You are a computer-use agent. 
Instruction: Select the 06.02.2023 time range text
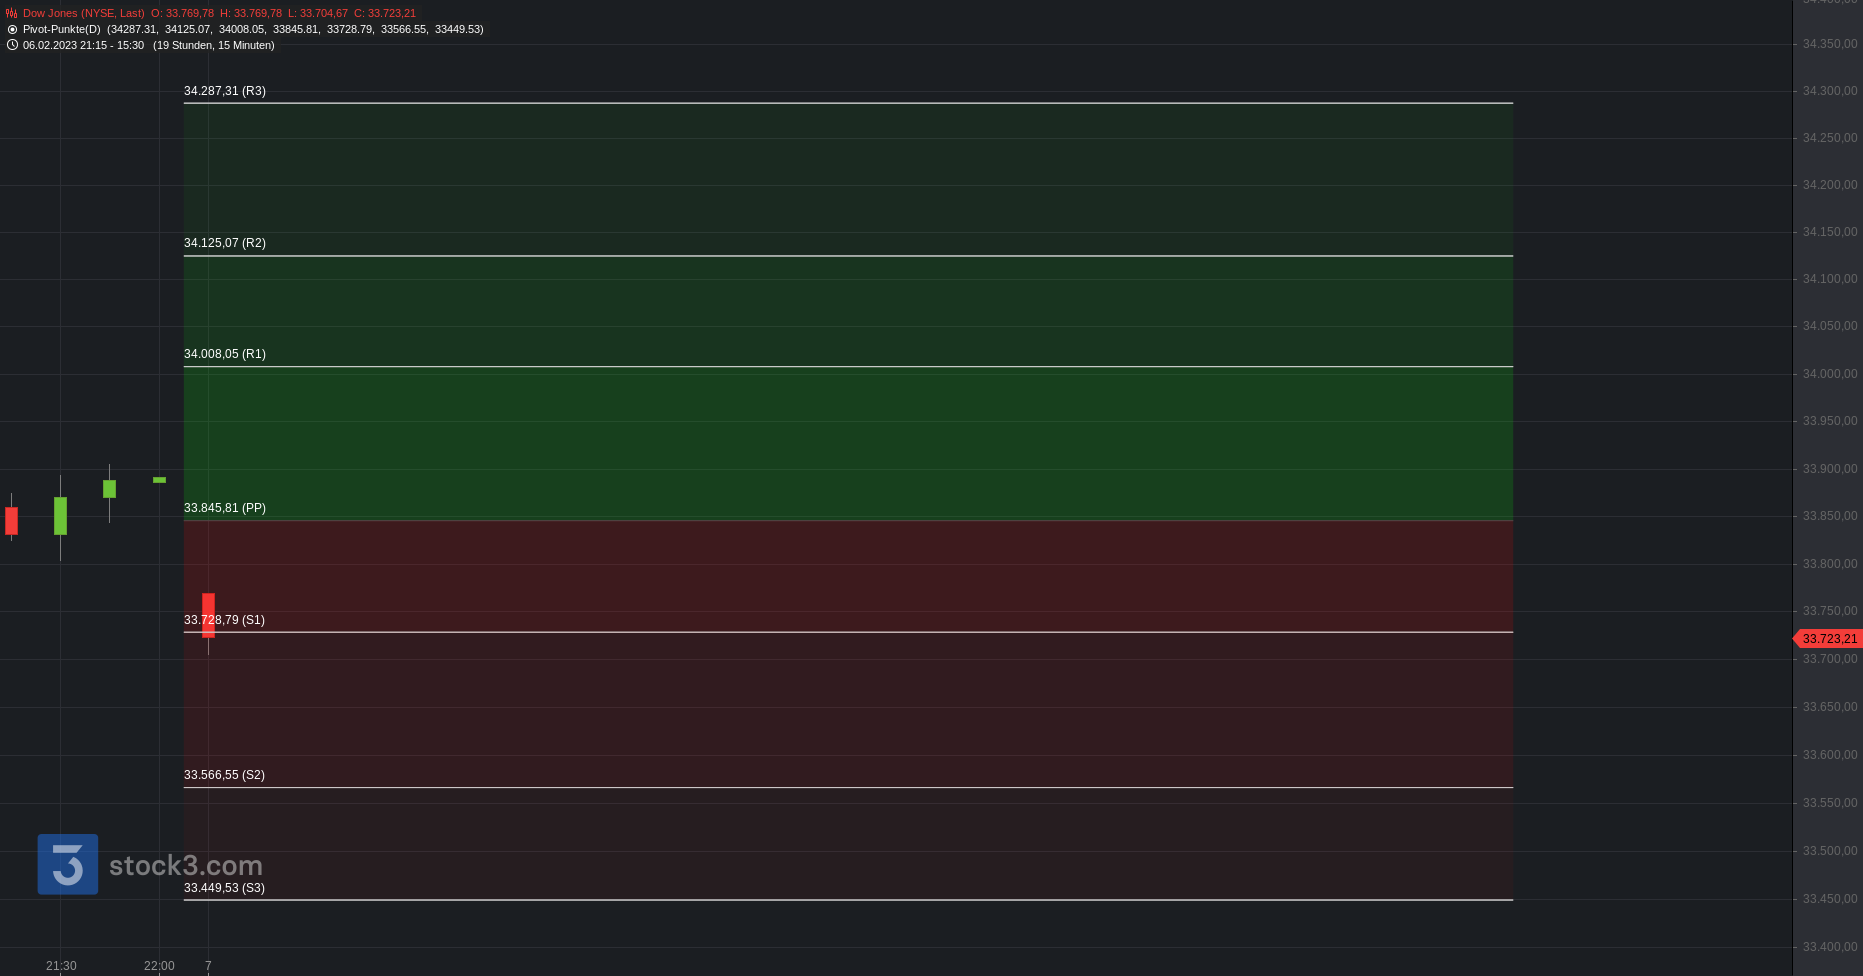click(x=83, y=46)
